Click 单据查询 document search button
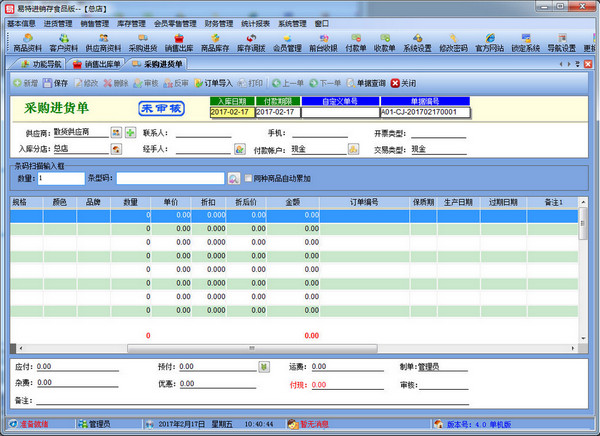 (x=366, y=83)
